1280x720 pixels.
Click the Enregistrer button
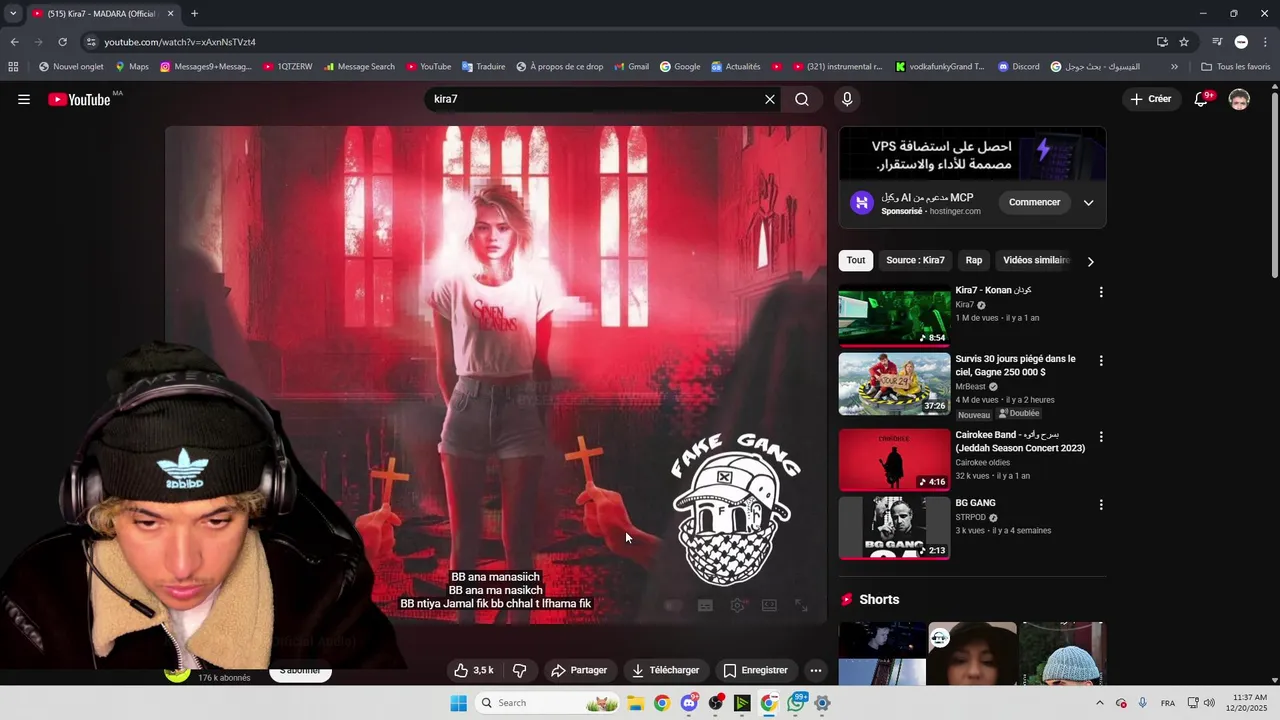pyautogui.click(x=756, y=670)
